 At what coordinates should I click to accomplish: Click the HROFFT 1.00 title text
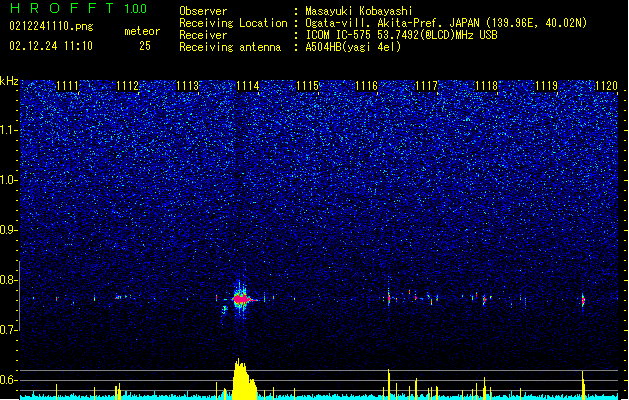pyautogui.click(x=79, y=8)
